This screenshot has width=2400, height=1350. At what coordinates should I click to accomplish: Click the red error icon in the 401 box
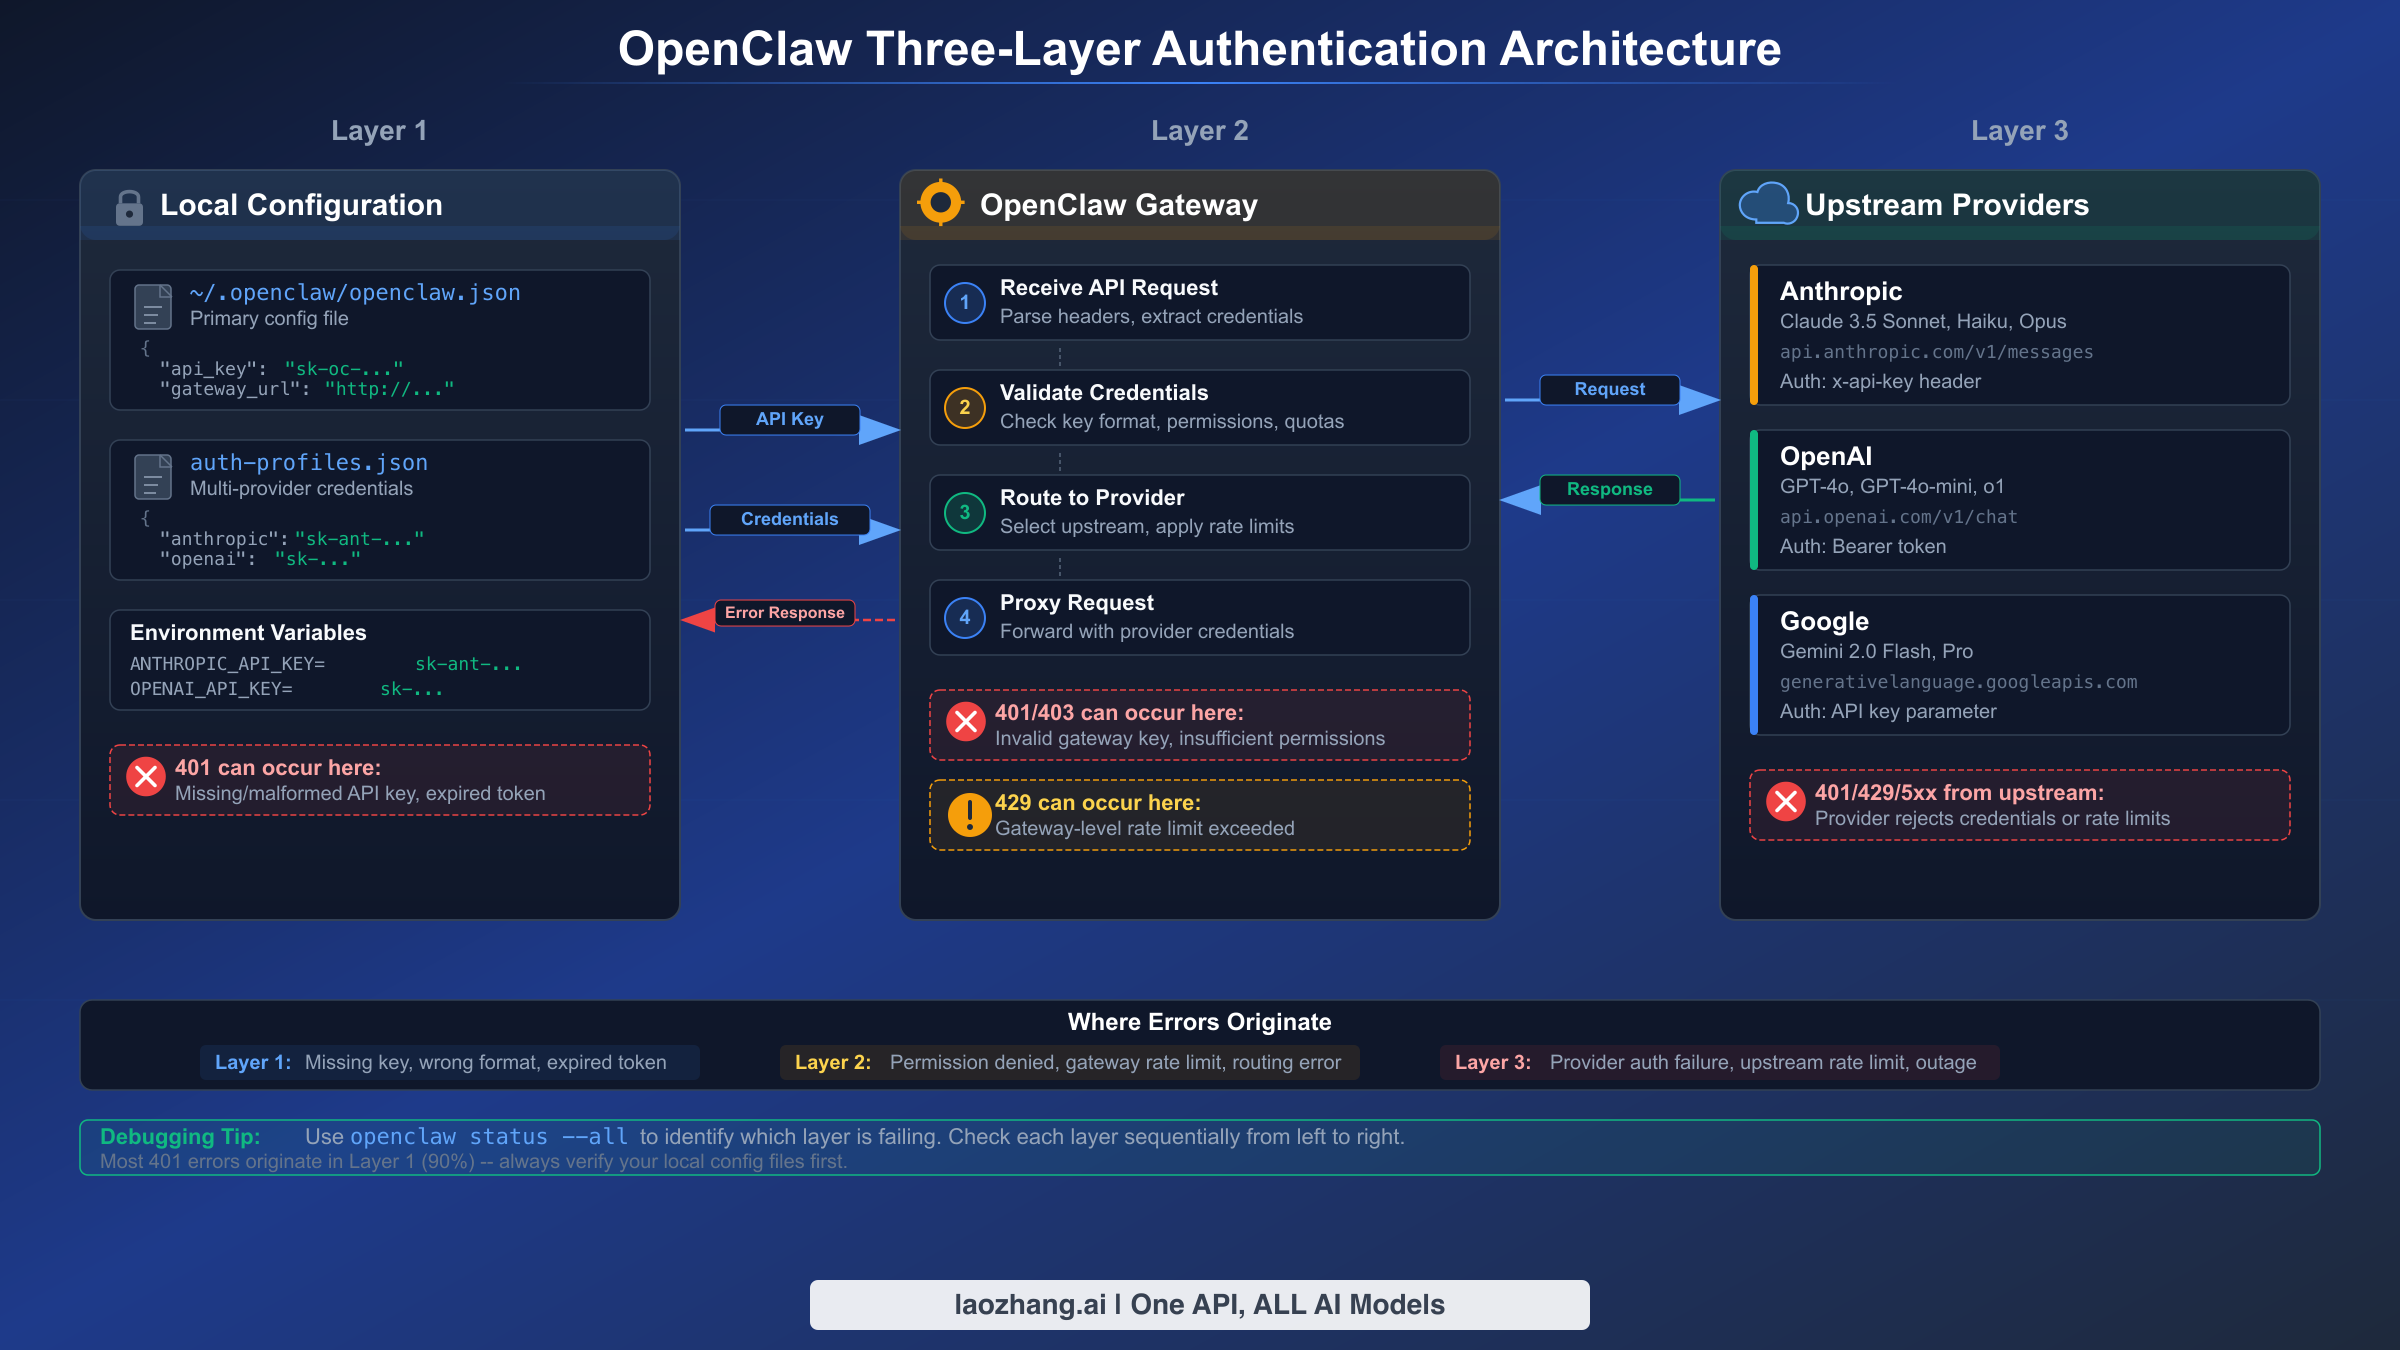click(146, 775)
